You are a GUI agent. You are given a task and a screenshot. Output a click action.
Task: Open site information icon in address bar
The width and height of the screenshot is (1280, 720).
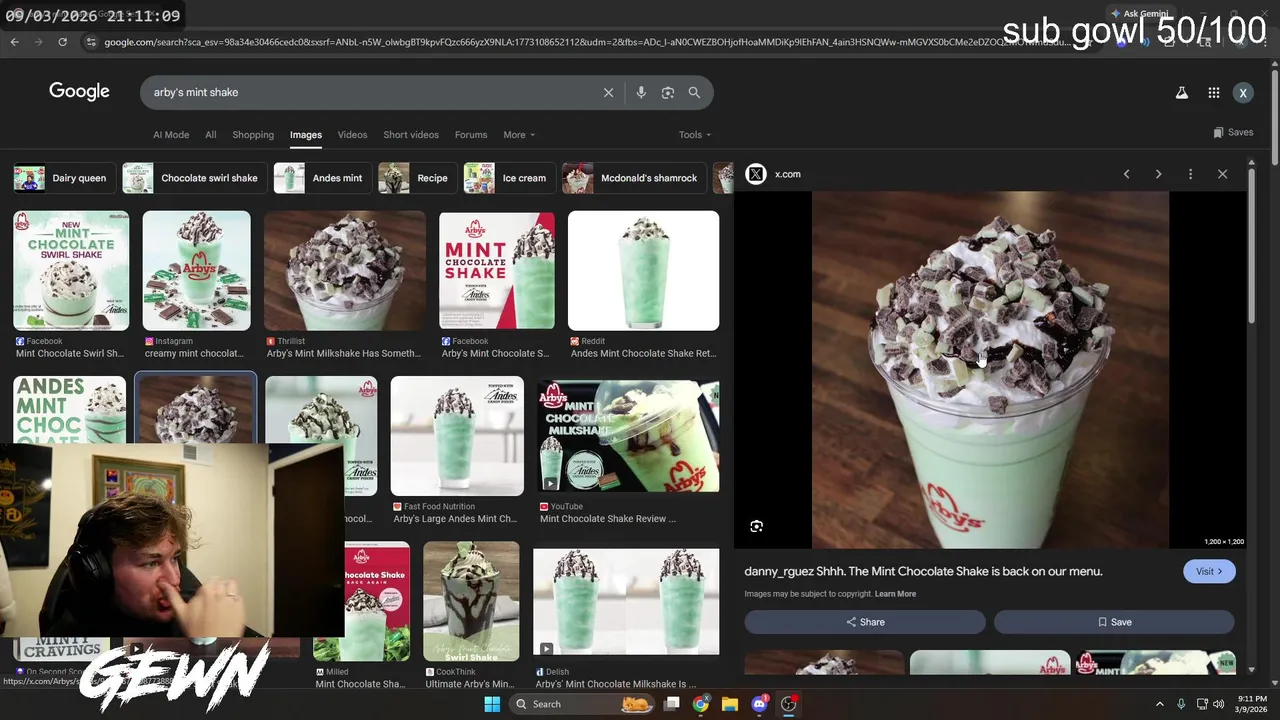[x=91, y=42]
